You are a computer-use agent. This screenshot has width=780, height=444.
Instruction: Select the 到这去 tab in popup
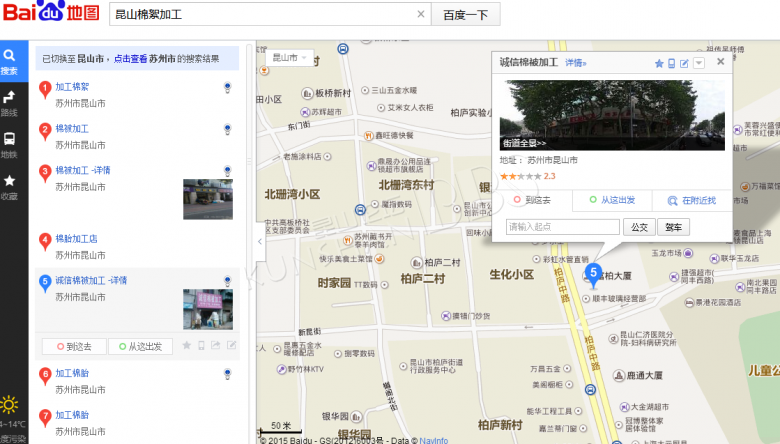click(532, 200)
